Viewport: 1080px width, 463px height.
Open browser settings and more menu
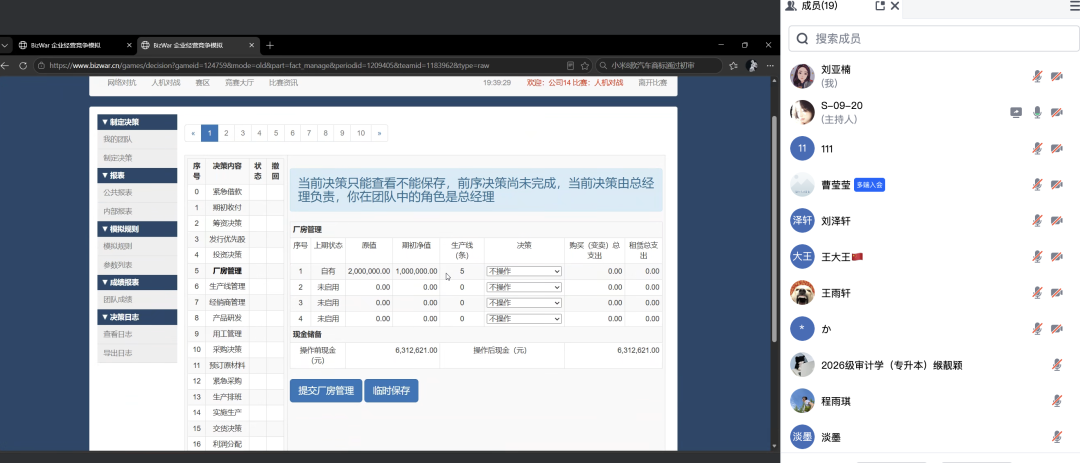pyautogui.click(x=770, y=65)
